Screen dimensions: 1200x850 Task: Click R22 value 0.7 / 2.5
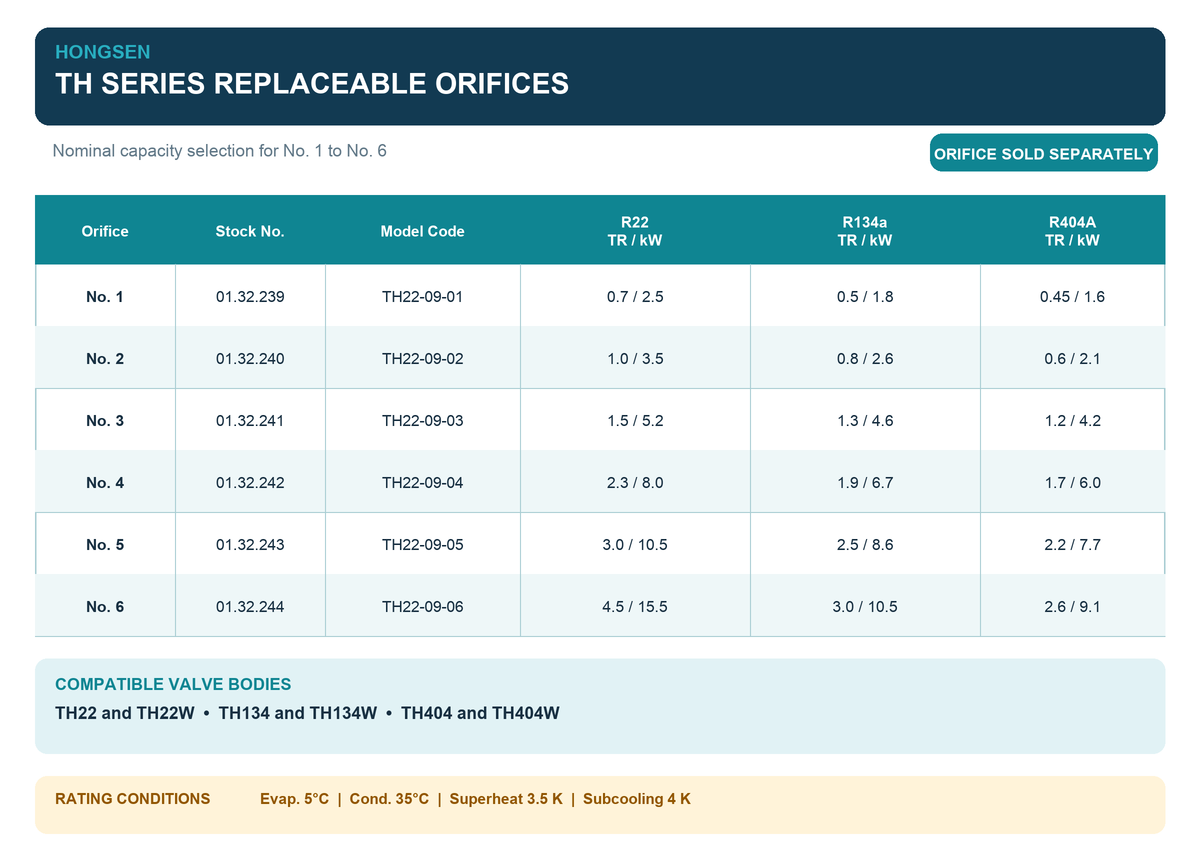tap(635, 297)
